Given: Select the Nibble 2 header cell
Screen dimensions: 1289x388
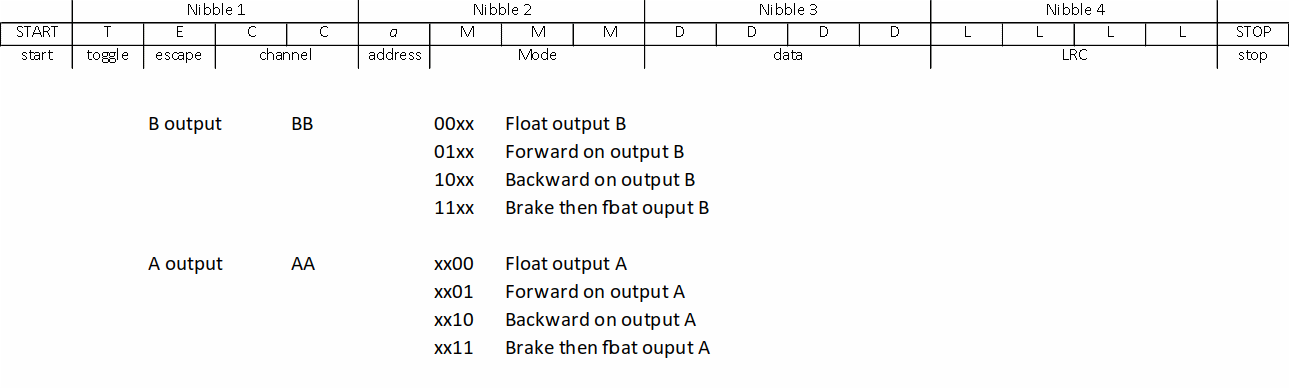Looking at the screenshot, I should coord(501,10).
